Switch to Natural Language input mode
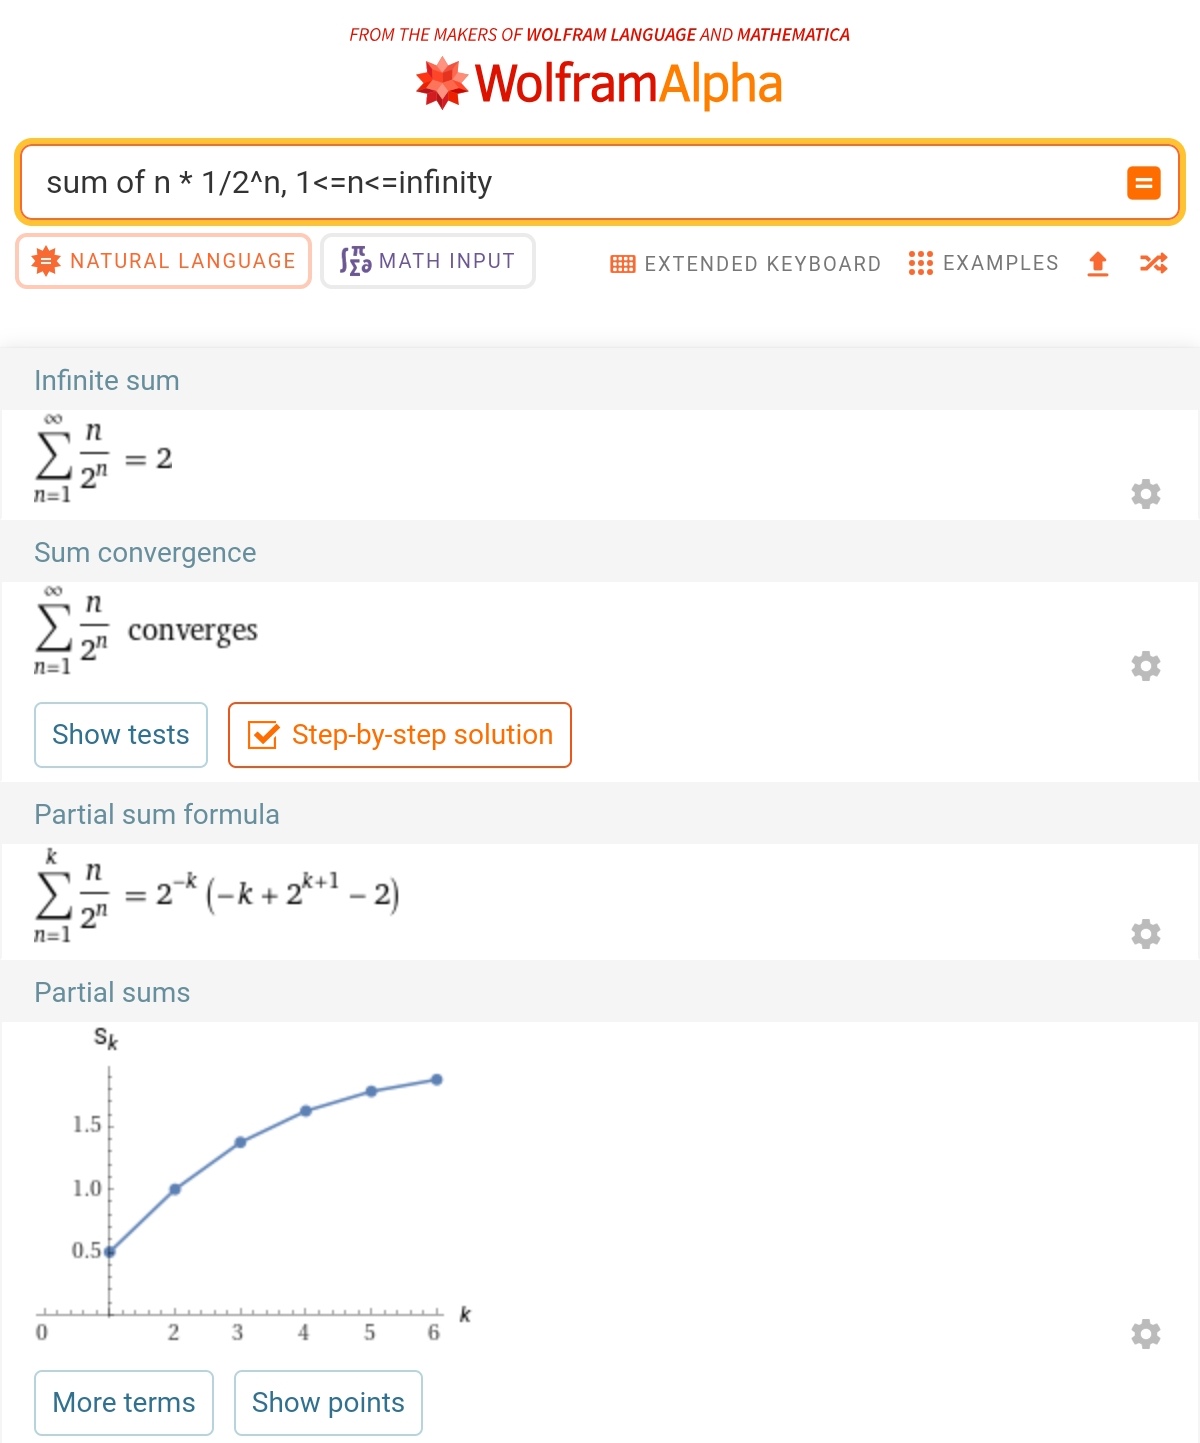This screenshot has height=1443, width=1200. [164, 261]
